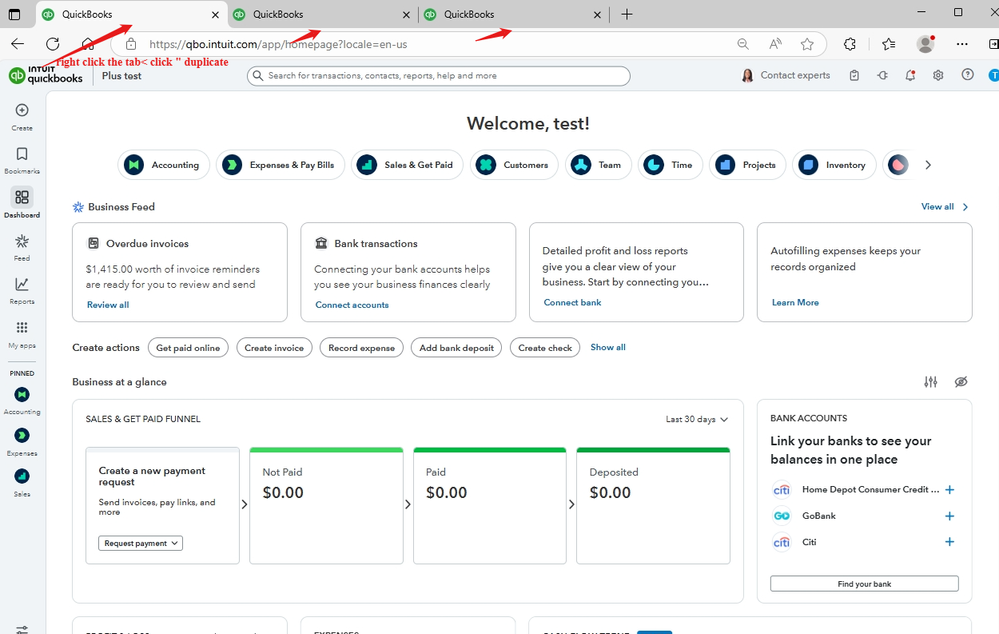Viewport: 999px width, 634px height.
Task: Open notifications bell icon
Action: point(910,75)
